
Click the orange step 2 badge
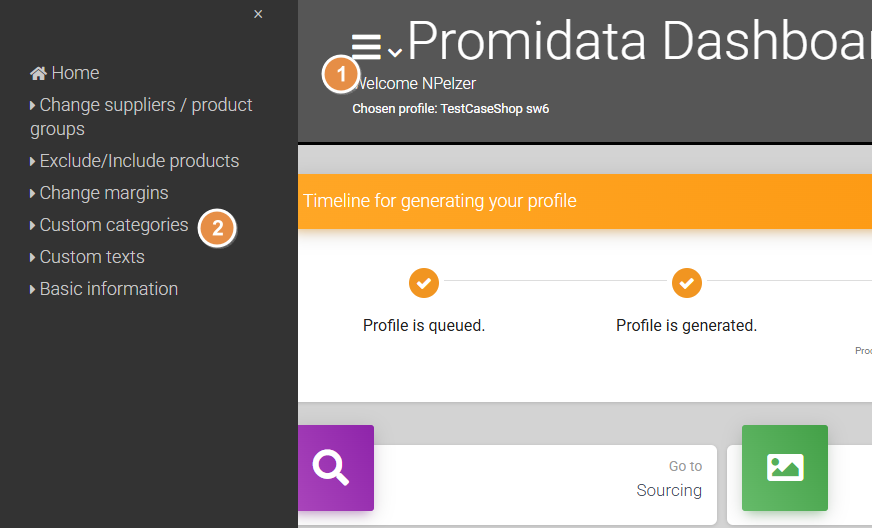click(217, 228)
